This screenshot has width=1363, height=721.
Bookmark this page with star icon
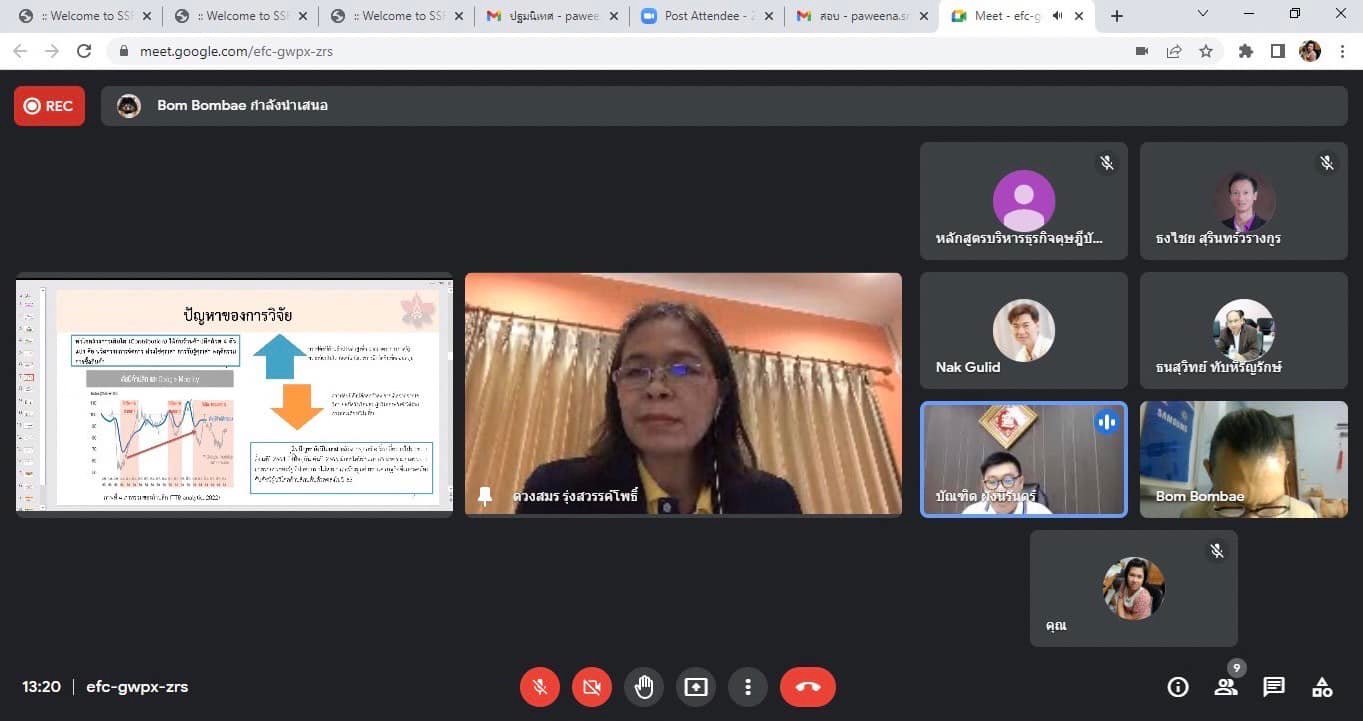pos(1206,51)
